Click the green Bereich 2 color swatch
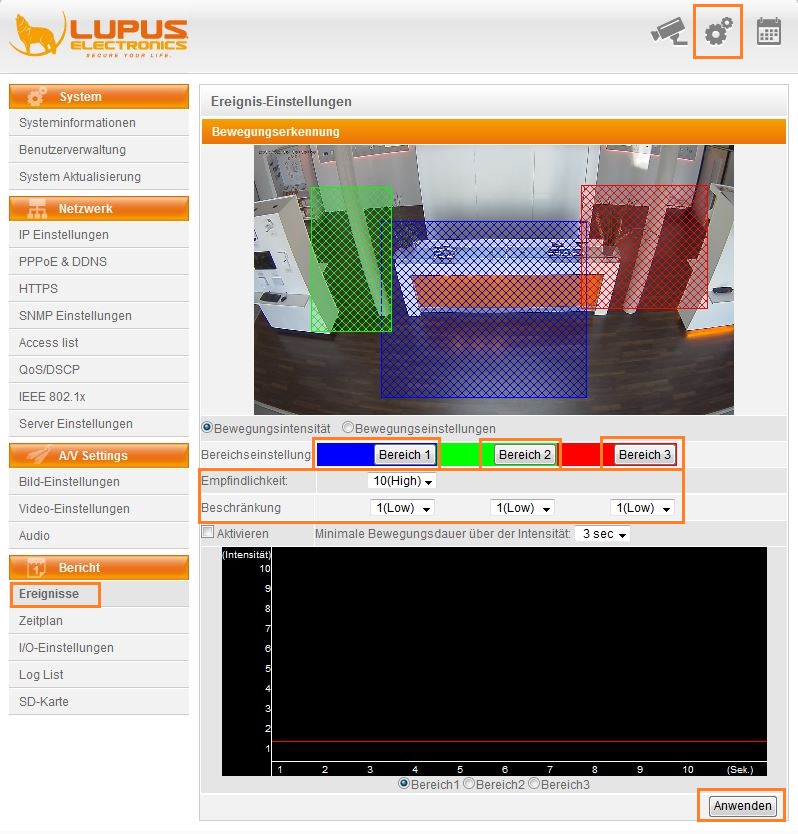The height and width of the screenshot is (834, 798). pos(460,455)
